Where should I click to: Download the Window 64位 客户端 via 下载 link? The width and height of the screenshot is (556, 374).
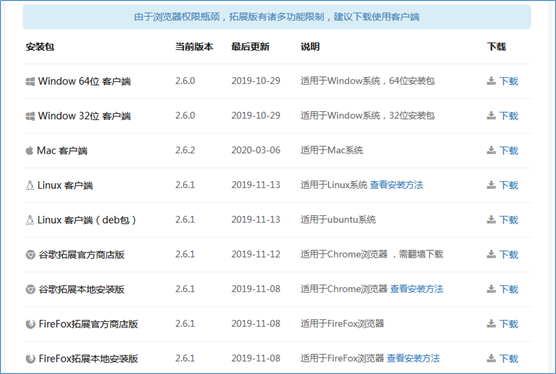pos(509,81)
